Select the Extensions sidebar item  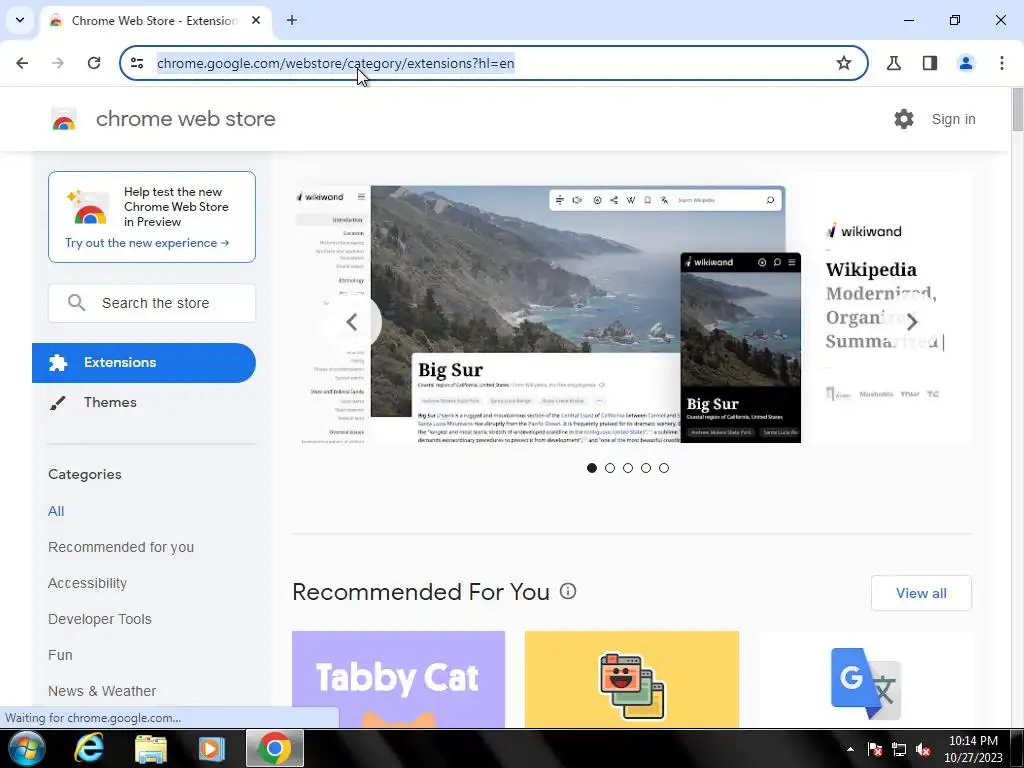[x=144, y=362]
